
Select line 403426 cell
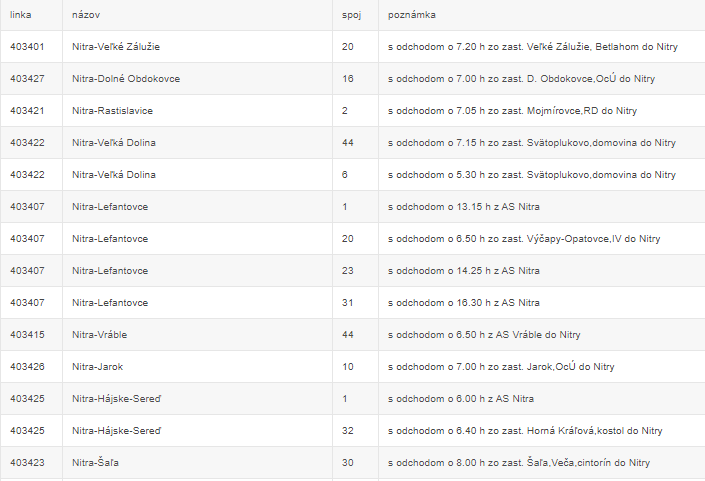[27, 366]
